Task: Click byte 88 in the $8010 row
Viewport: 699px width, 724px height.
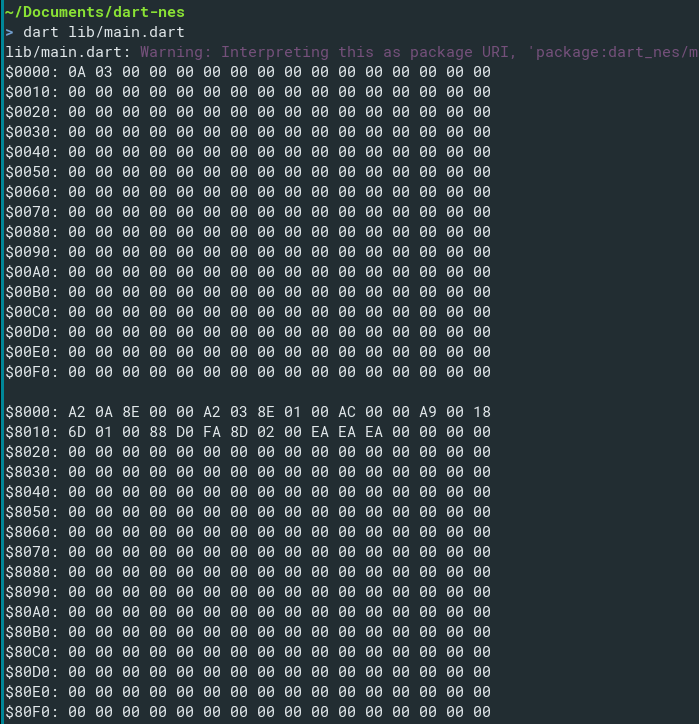Action: [x=158, y=432]
